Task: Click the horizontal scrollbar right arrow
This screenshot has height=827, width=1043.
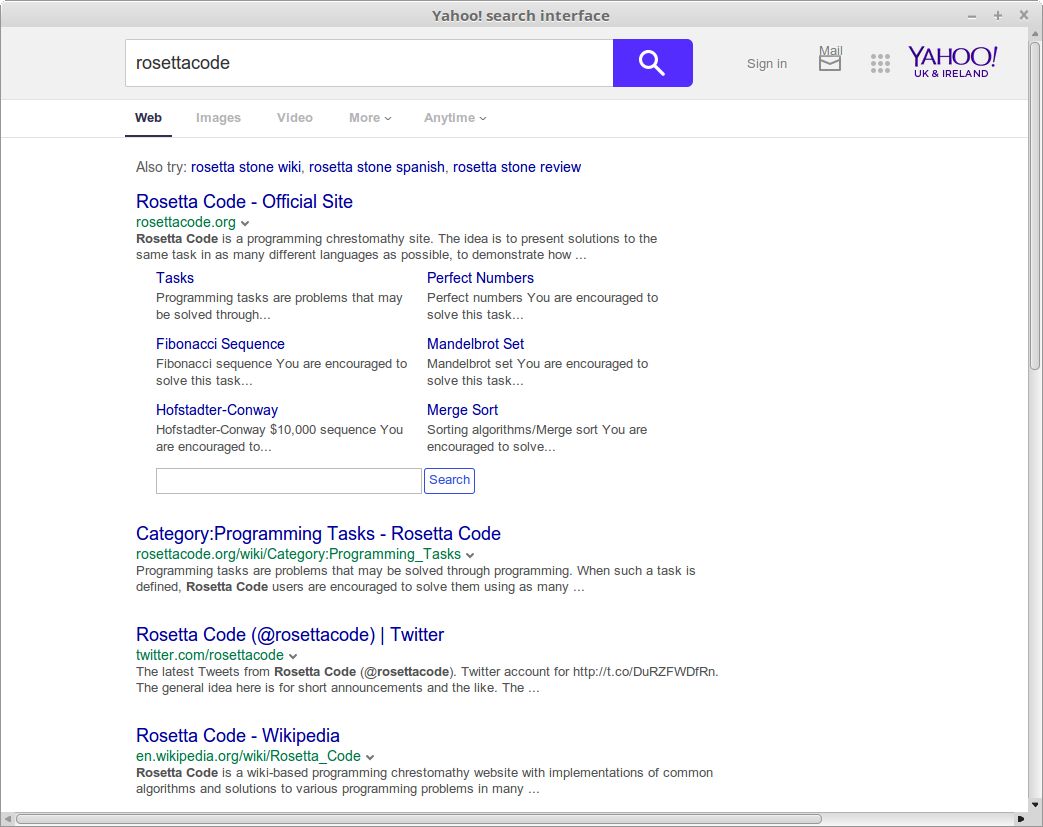Action: [1021, 819]
